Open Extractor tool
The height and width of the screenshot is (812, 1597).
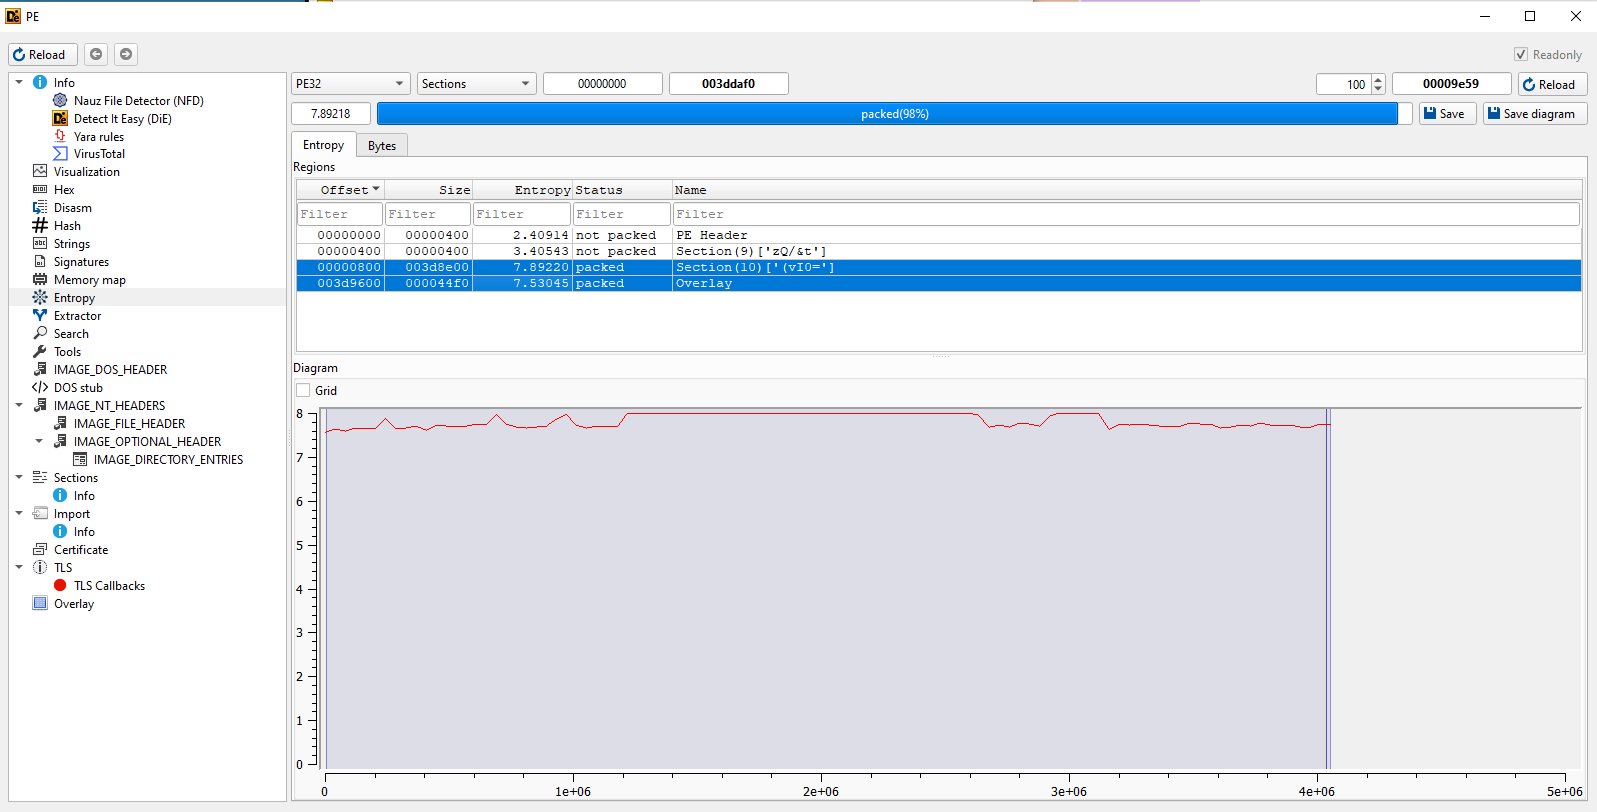pos(77,316)
